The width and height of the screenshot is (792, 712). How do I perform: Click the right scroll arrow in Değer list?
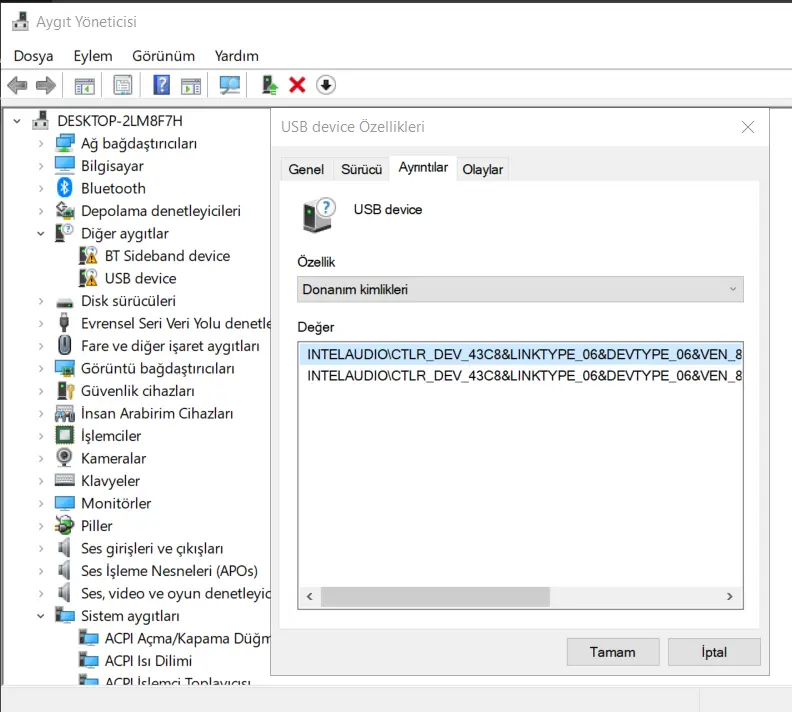click(730, 596)
